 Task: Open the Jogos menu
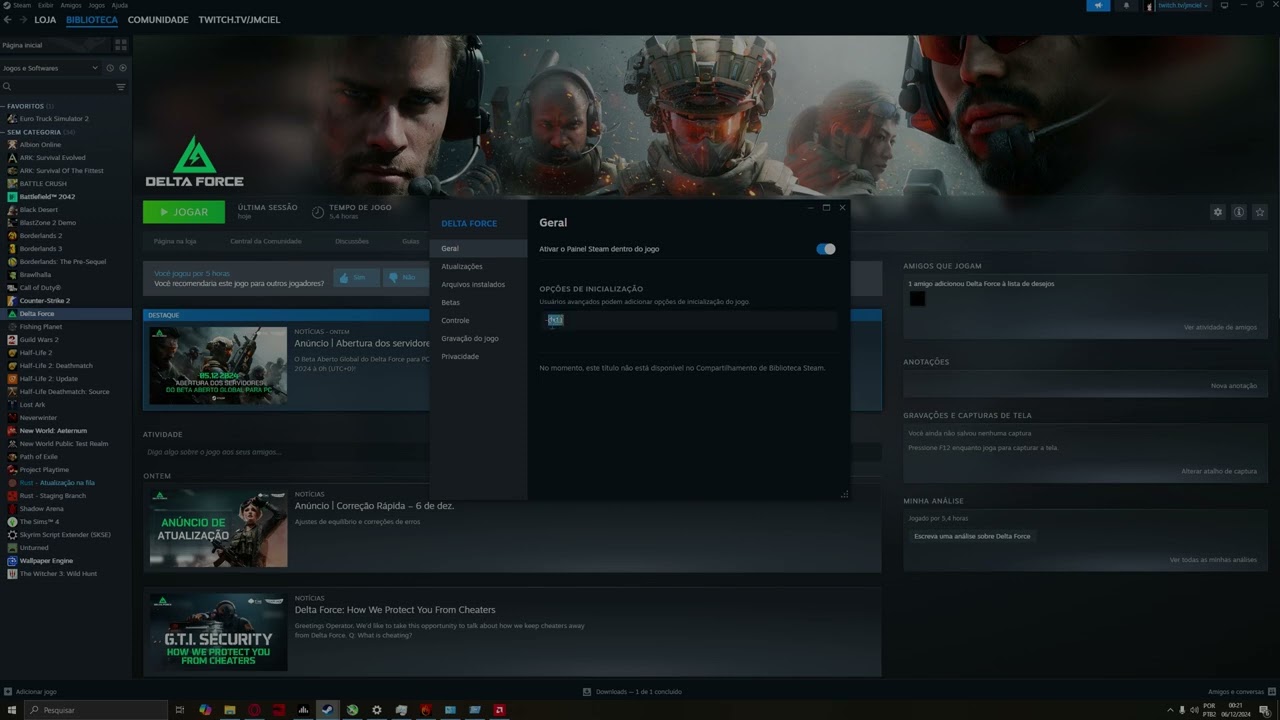click(96, 5)
